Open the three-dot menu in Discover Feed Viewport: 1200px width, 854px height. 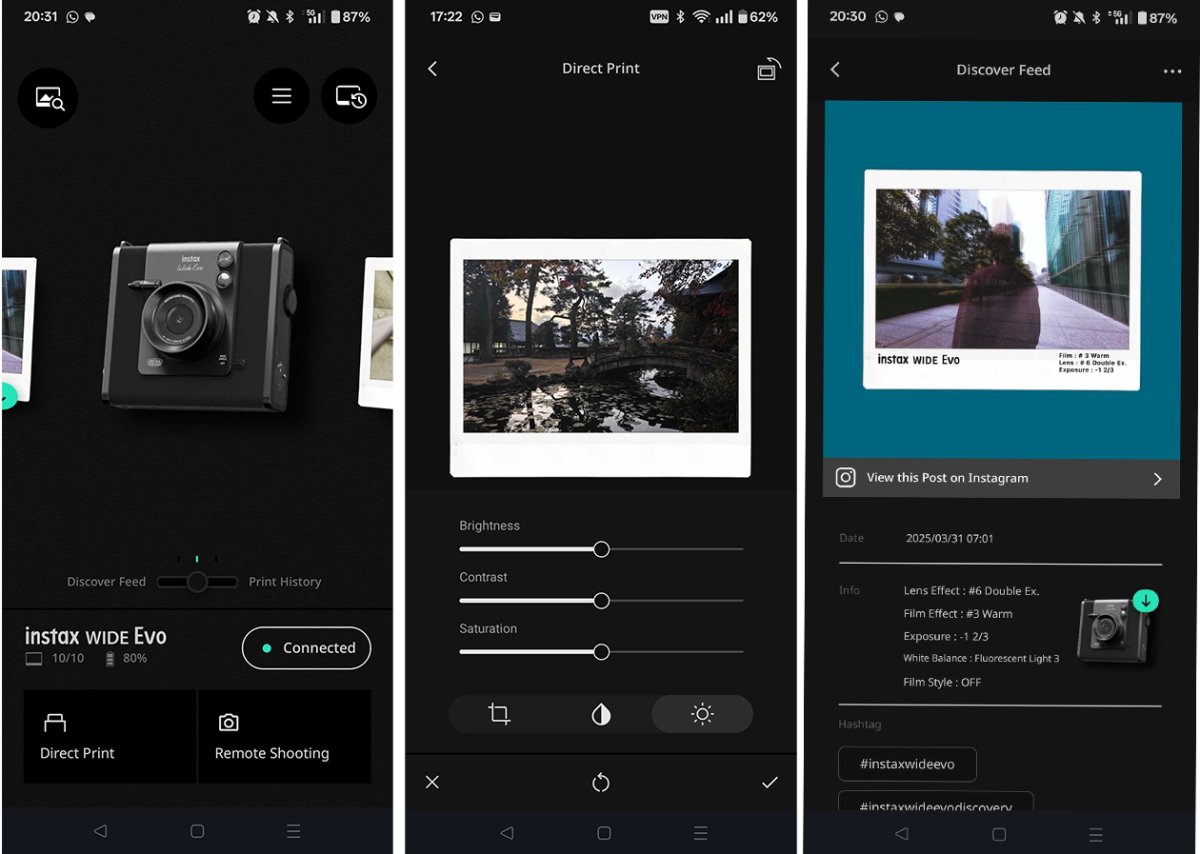point(1172,71)
